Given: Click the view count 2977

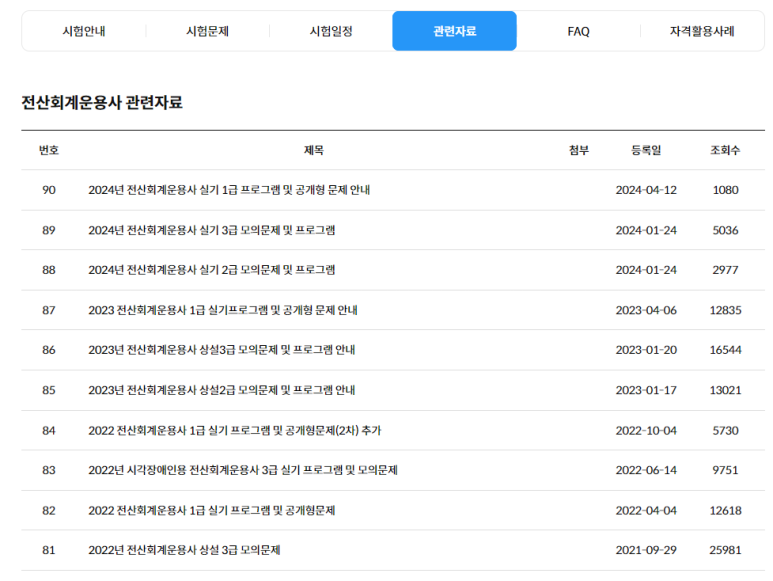Looking at the screenshot, I should pos(725,270).
